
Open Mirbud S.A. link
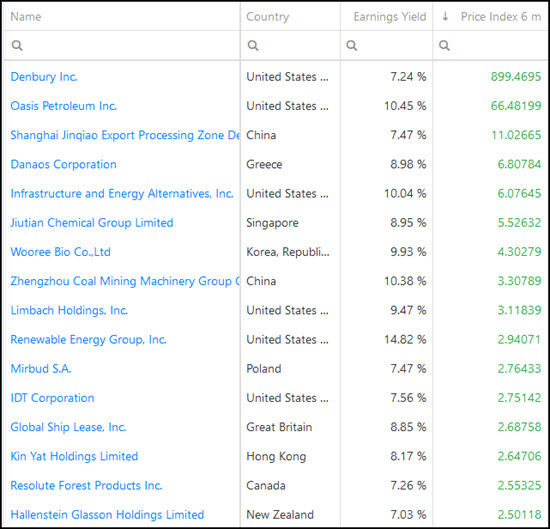pyautogui.click(x=41, y=369)
